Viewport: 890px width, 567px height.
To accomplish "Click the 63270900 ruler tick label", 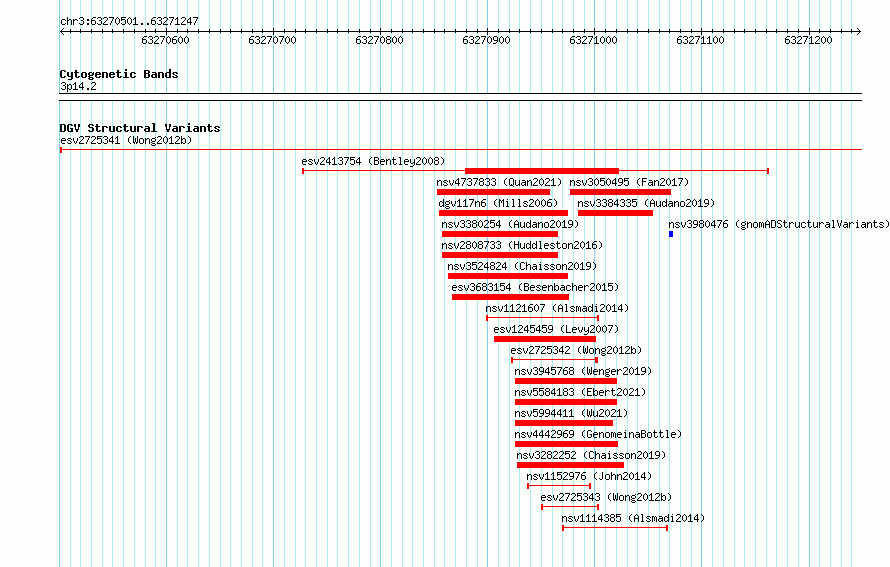I will pyautogui.click(x=486, y=40).
